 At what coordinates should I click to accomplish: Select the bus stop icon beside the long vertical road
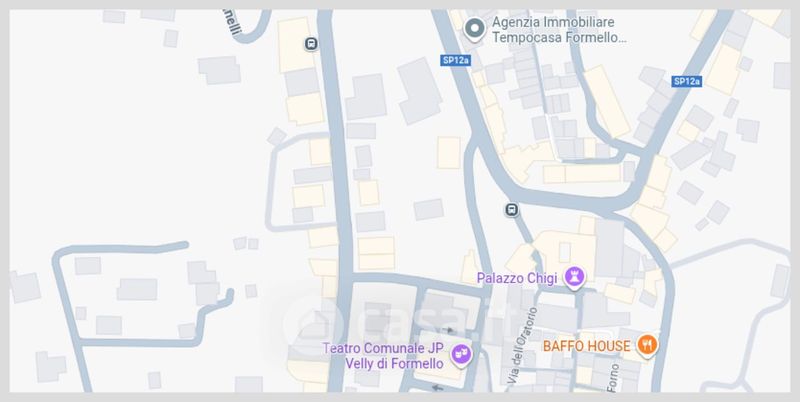pos(311,44)
